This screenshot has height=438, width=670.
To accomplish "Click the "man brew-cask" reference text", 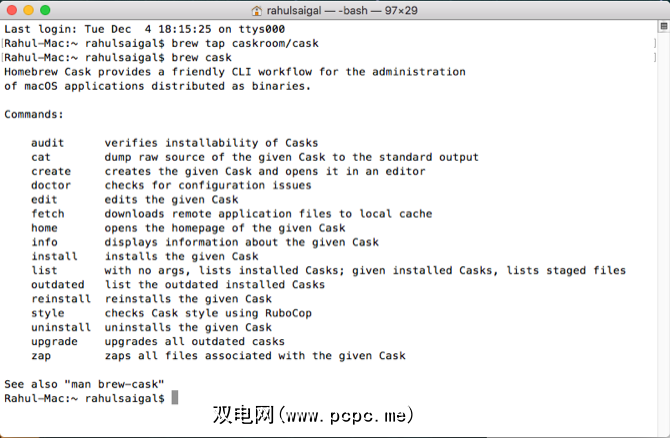I will point(124,384).
